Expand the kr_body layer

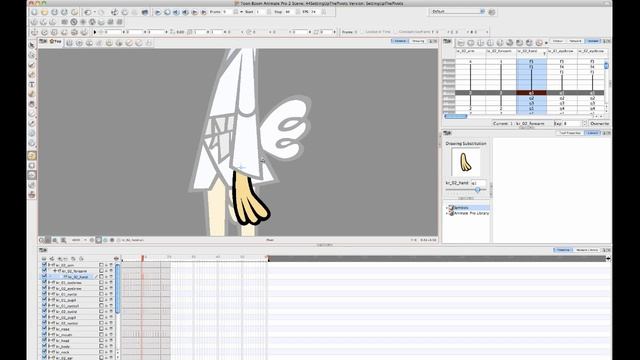click(49, 346)
